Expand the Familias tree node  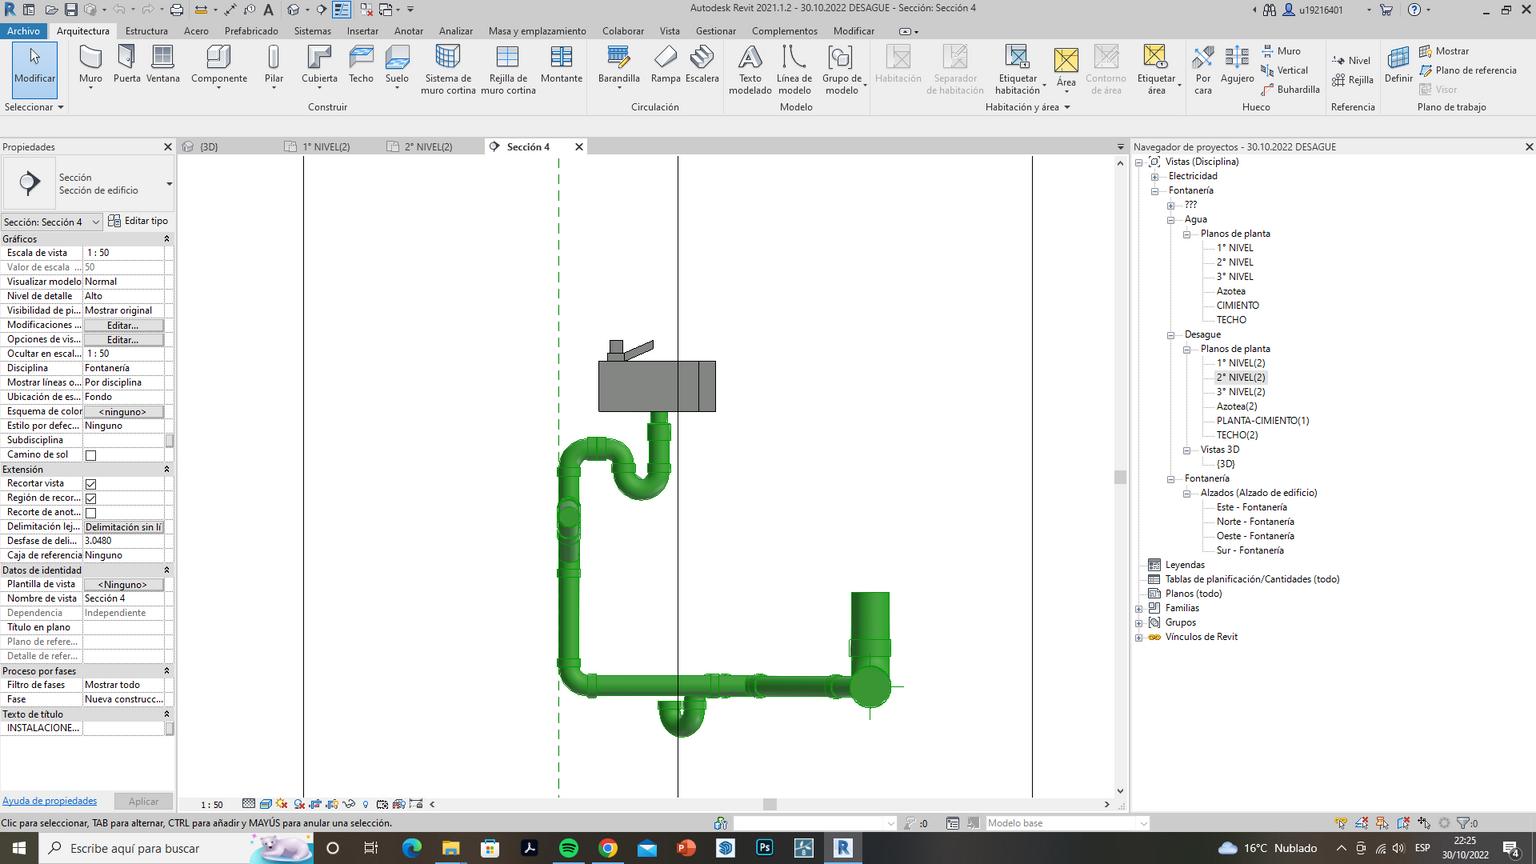click(1139, 608)
